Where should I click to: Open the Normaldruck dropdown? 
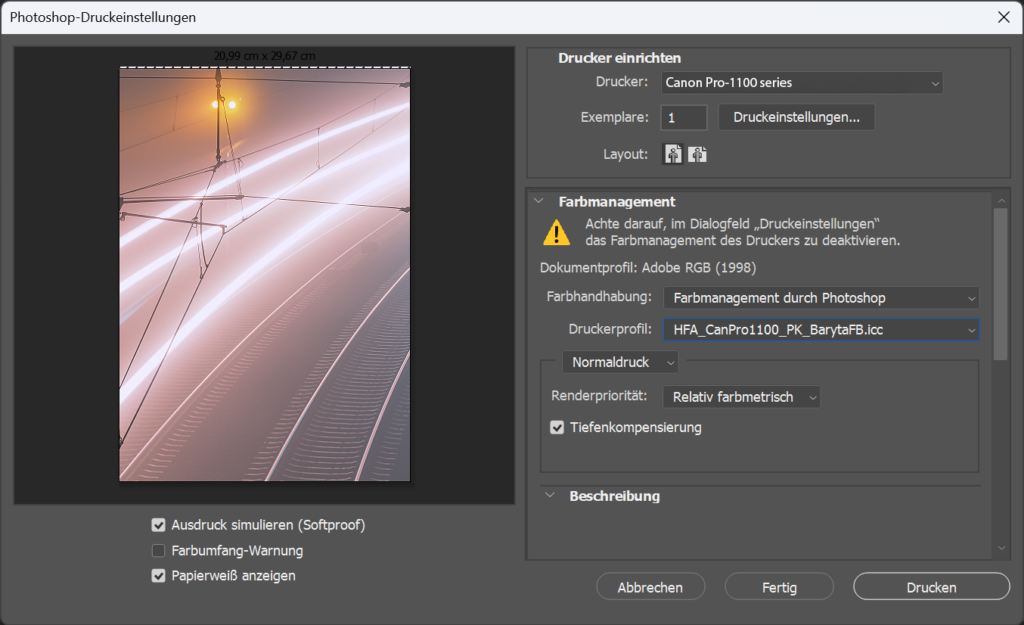click(620, 362)
